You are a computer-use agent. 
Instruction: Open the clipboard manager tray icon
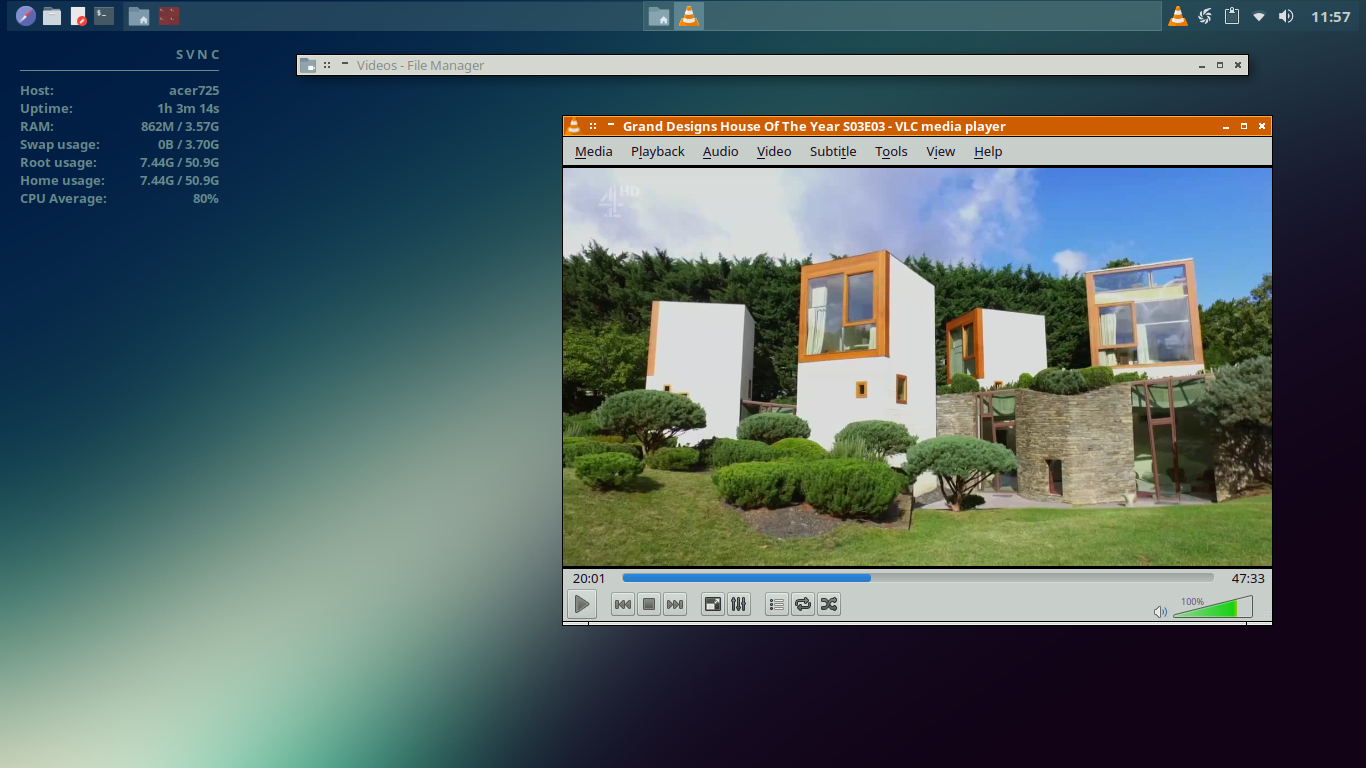tap(1232, 16)
